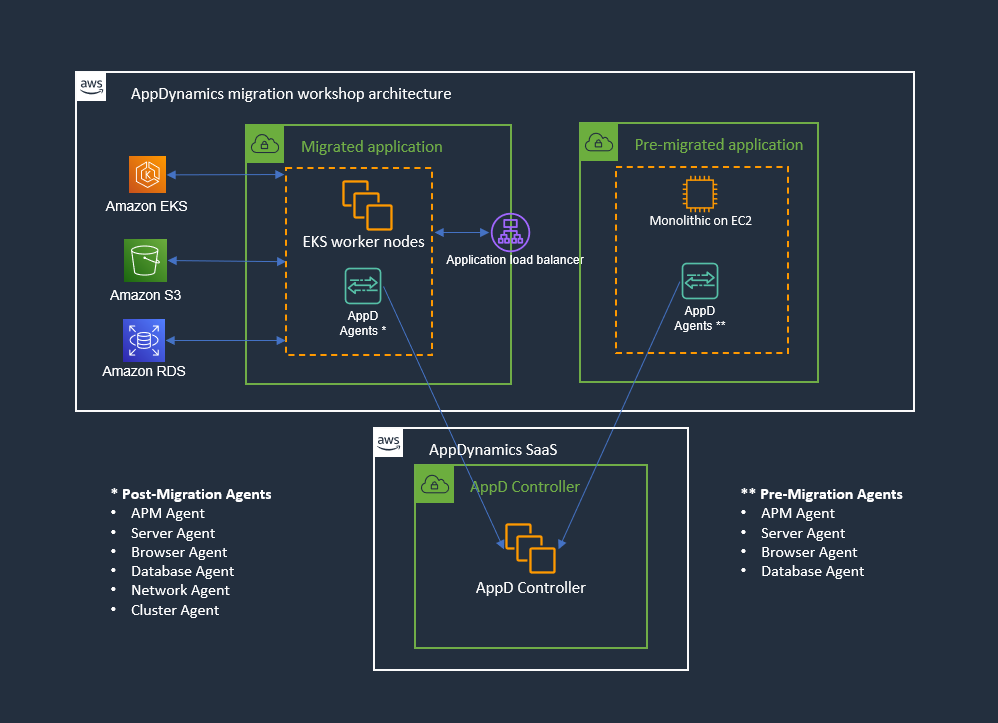Select the AppD Controller instances icon
The height and width of the screenshot is (723, 998).
click(530, 547)
